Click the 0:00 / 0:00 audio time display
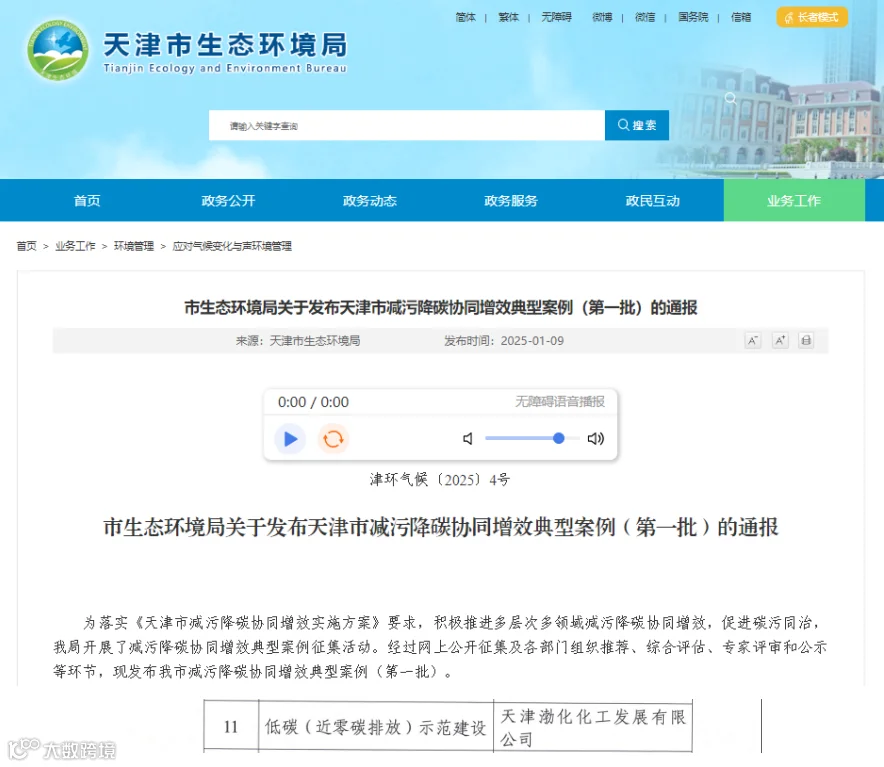The image size is (884, 767). tap(313, 402)
